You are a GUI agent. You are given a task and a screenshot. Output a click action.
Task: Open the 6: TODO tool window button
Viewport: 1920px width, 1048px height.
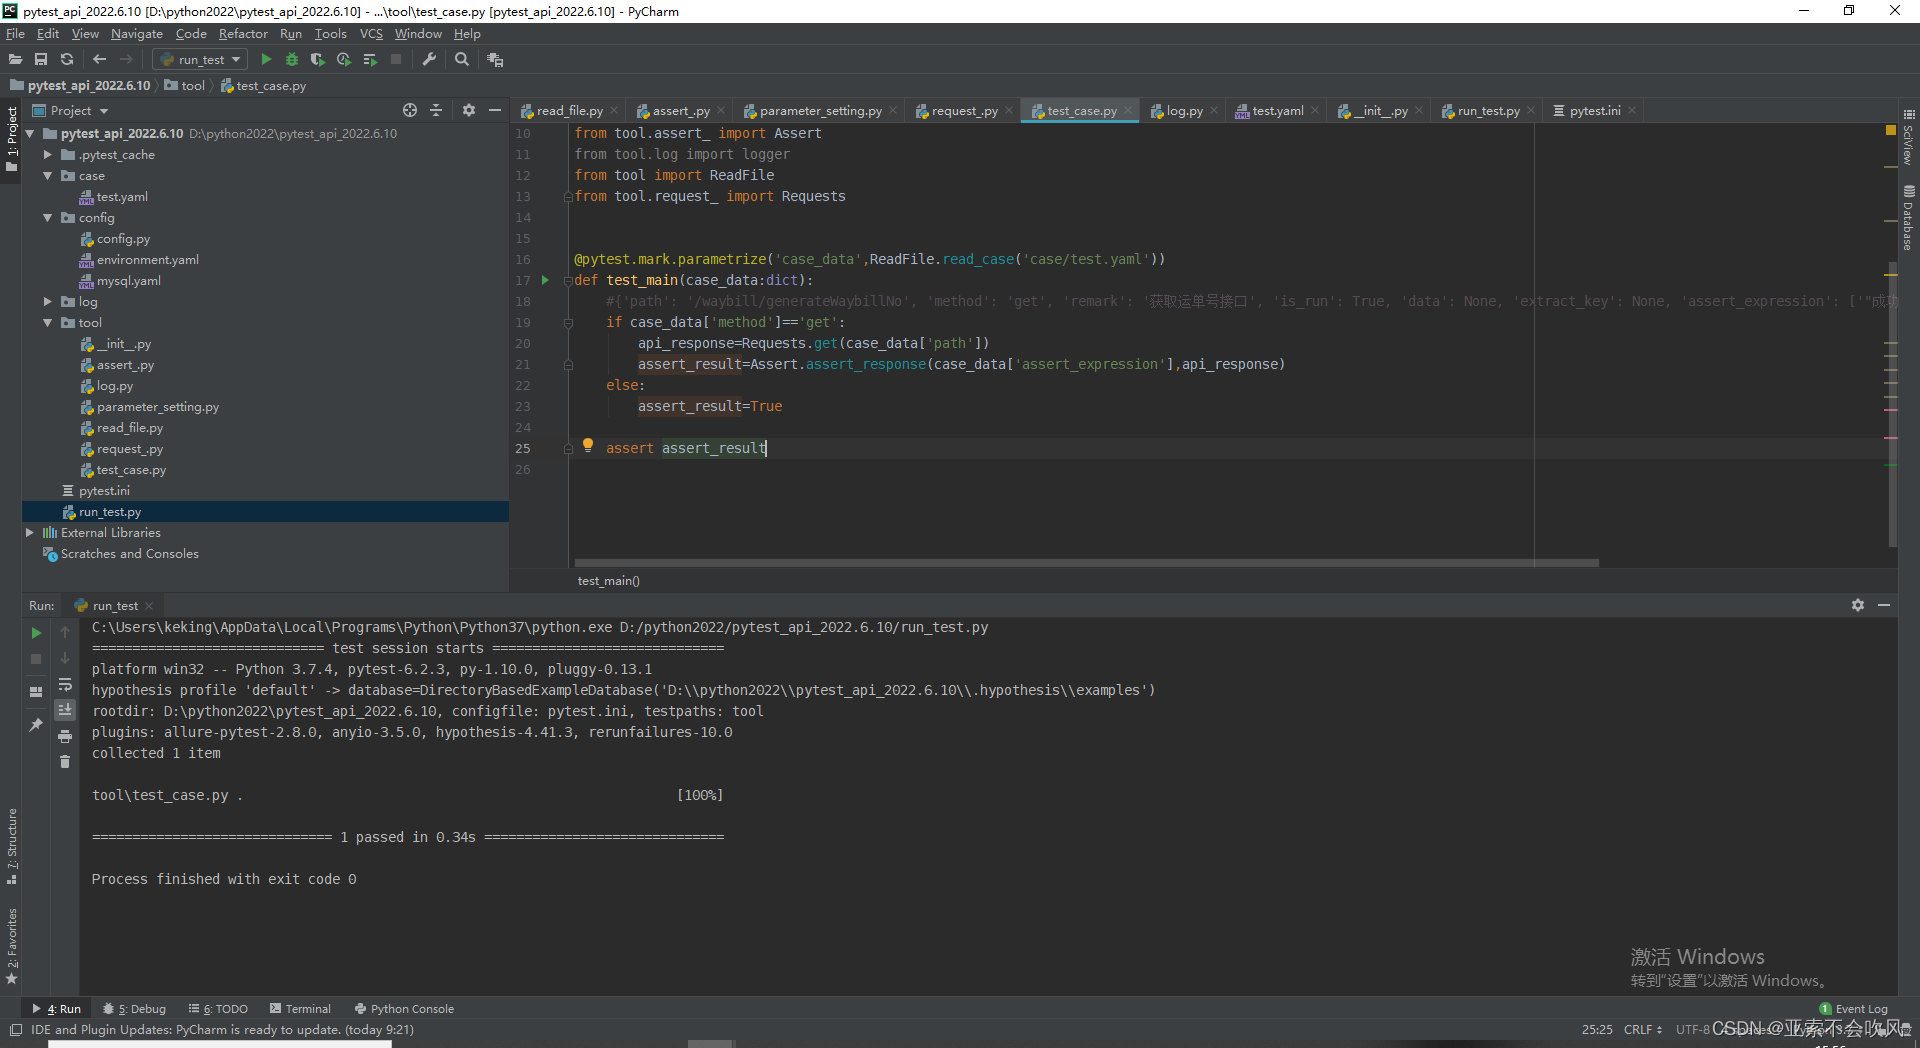[x=218, y=1009]
